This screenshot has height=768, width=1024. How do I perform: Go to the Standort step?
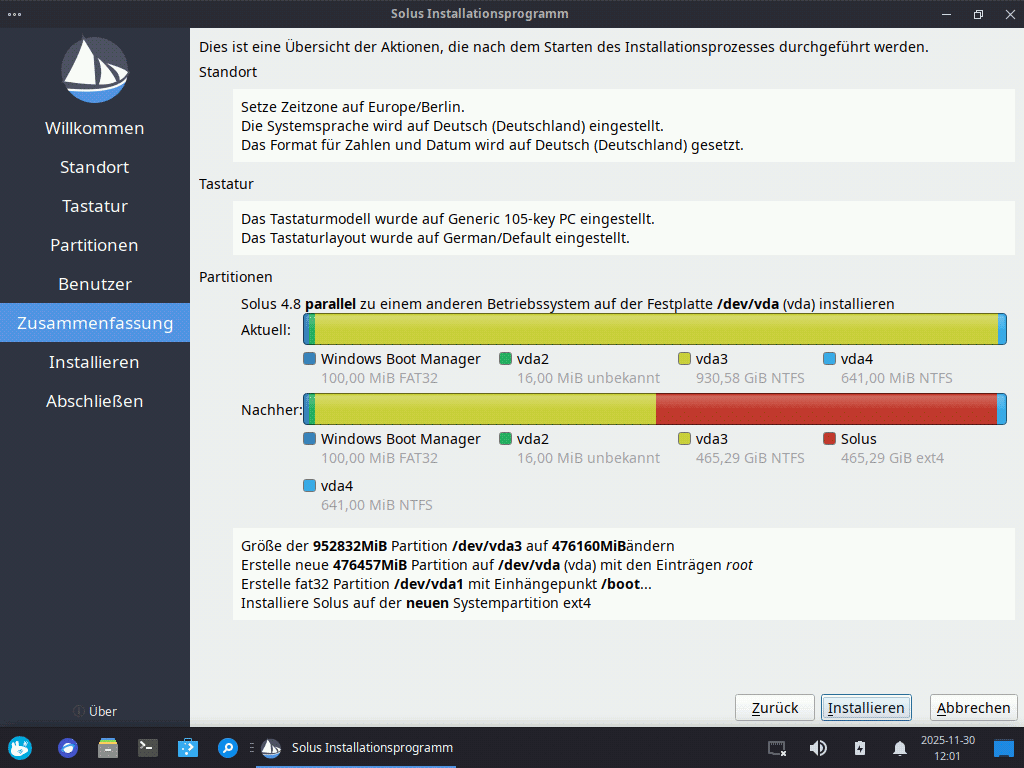point(95,167)
